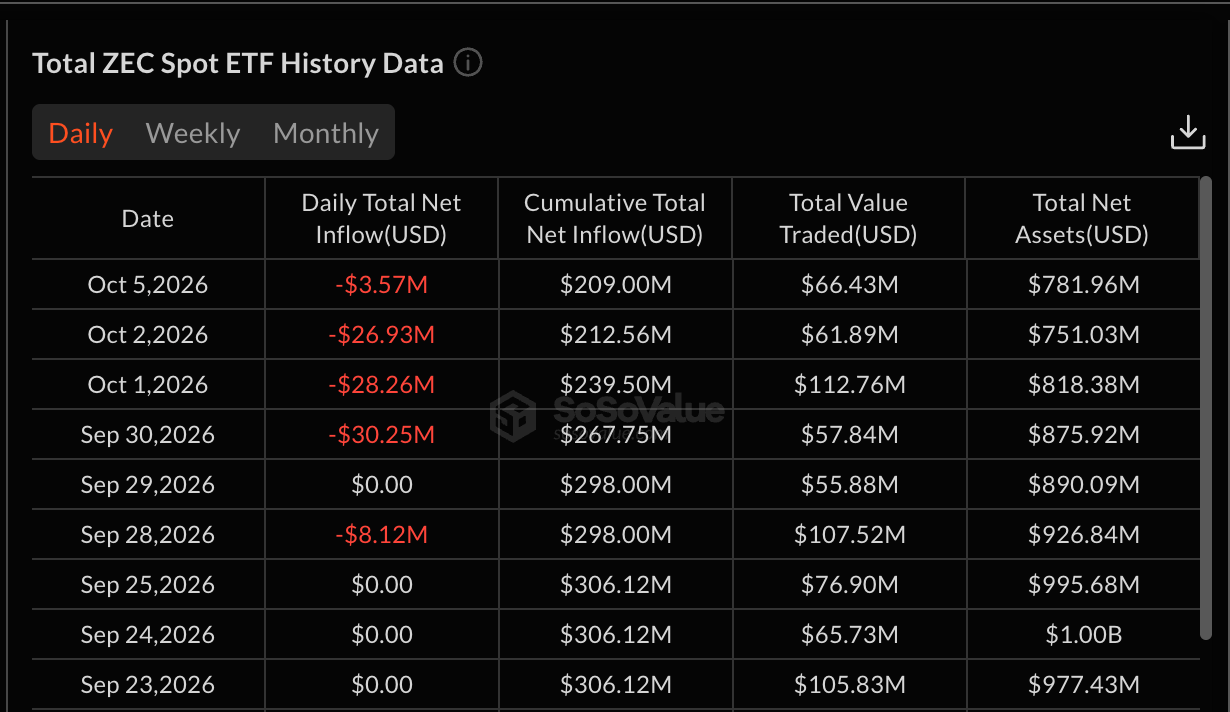This screenshot has height=712, width=1230.
Task: Click the $112.76M value traded cell
Action: coord(849,385)
